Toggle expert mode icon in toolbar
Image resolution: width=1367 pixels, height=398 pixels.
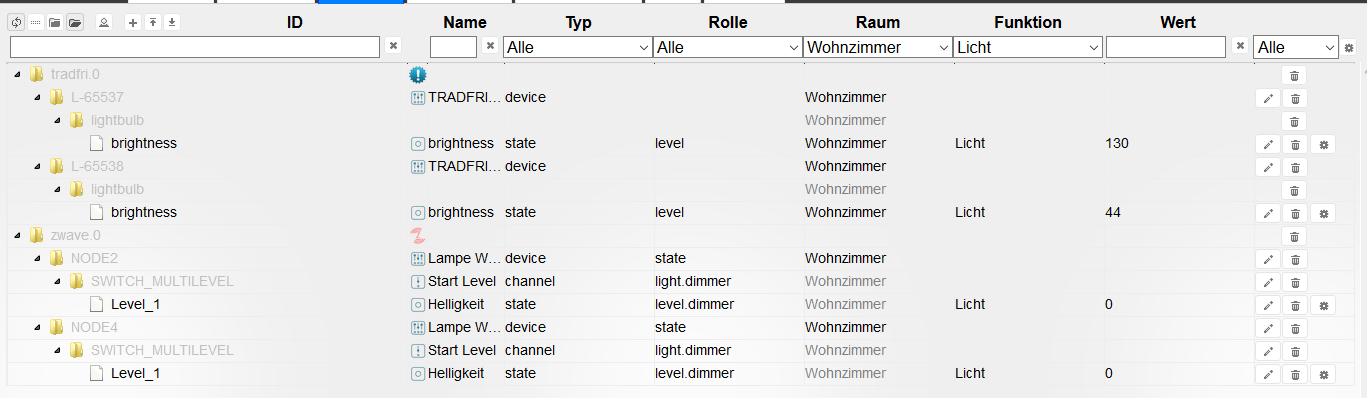coord(104,22)
